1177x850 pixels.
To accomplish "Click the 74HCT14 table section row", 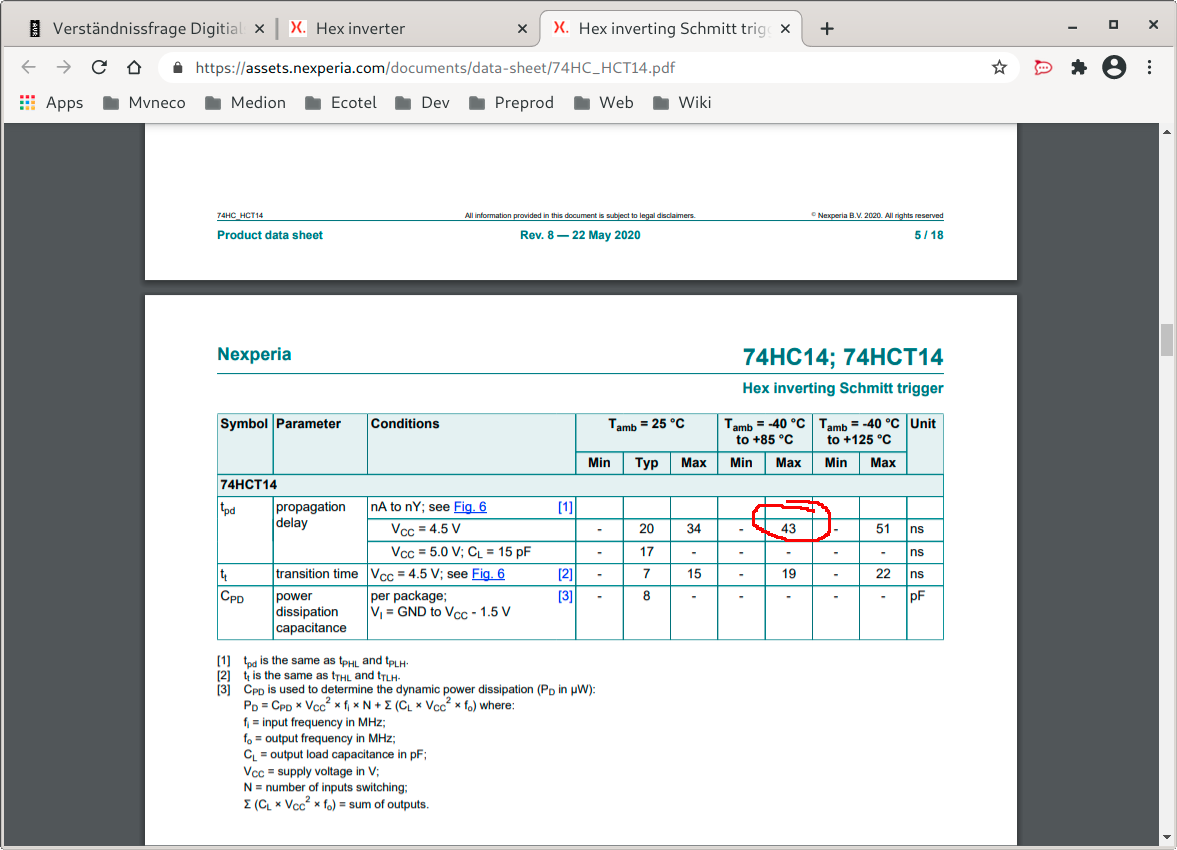I will 580,485.
